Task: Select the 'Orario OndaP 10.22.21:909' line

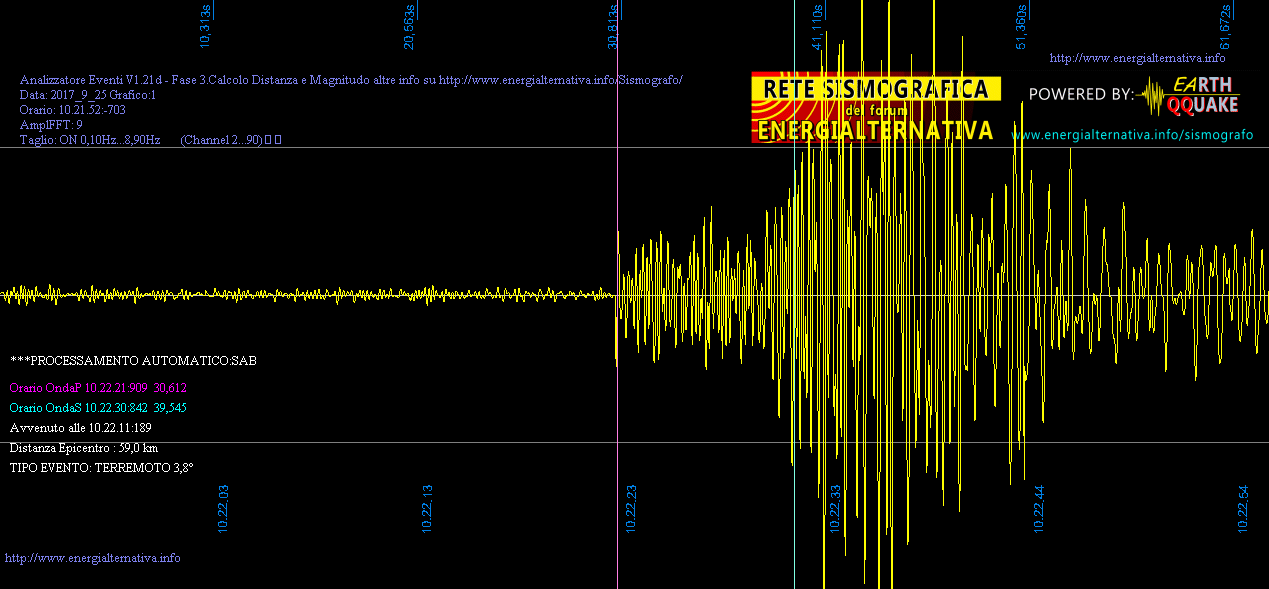Action: coord(98,387)
